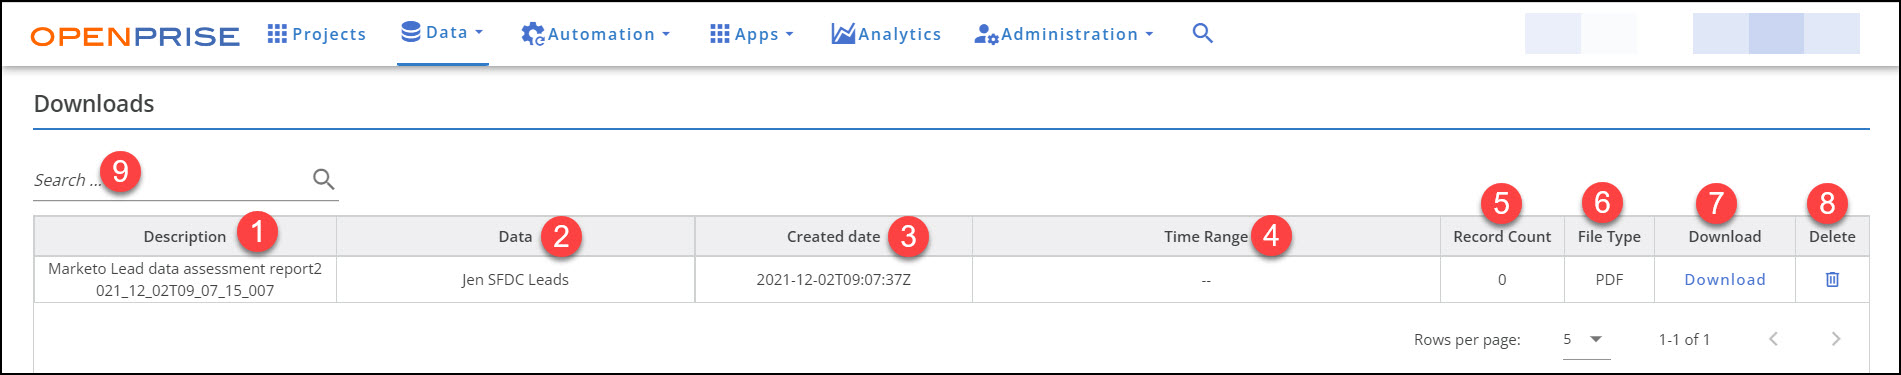This screenshot has height=375, width=1901.
Task: Sort by Created date column header
Action: coord(833,237)
